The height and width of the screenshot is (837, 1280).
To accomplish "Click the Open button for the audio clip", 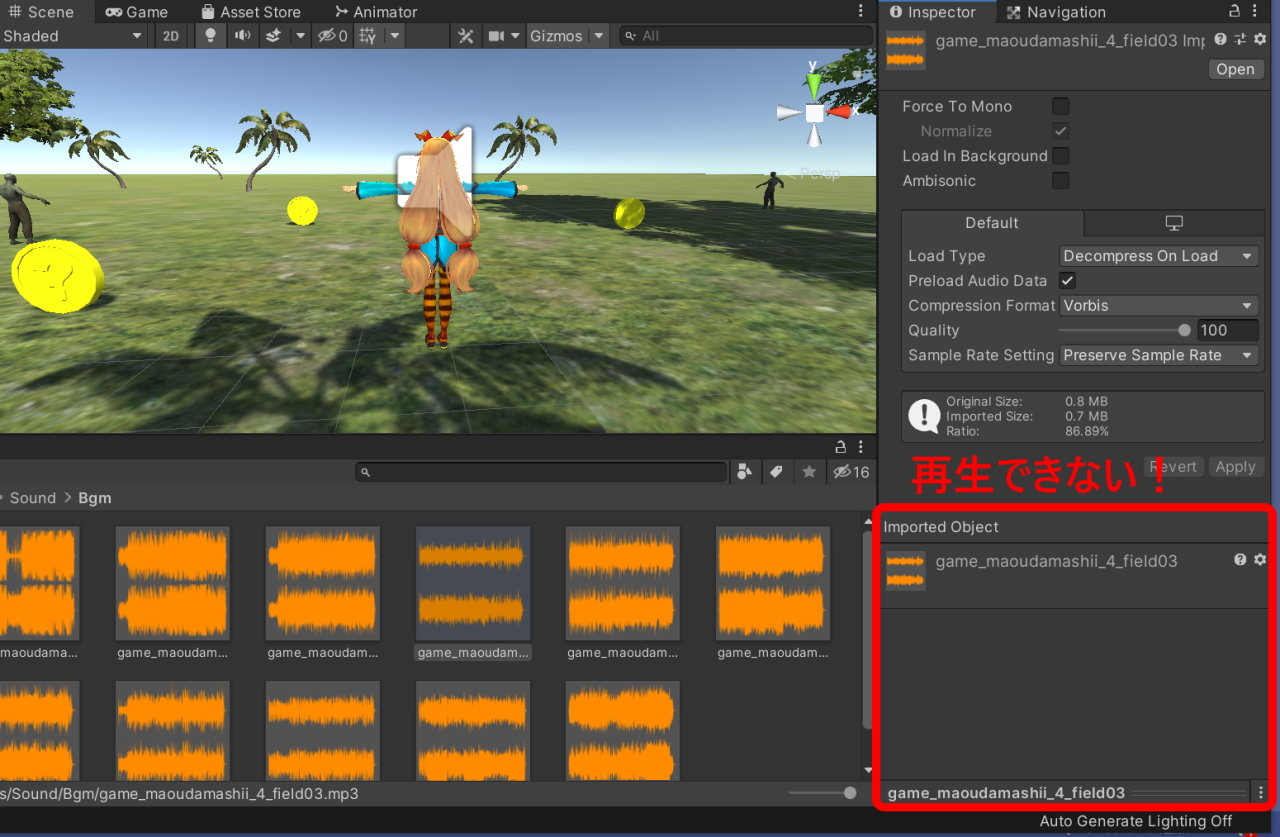I will pos(1236,68).
